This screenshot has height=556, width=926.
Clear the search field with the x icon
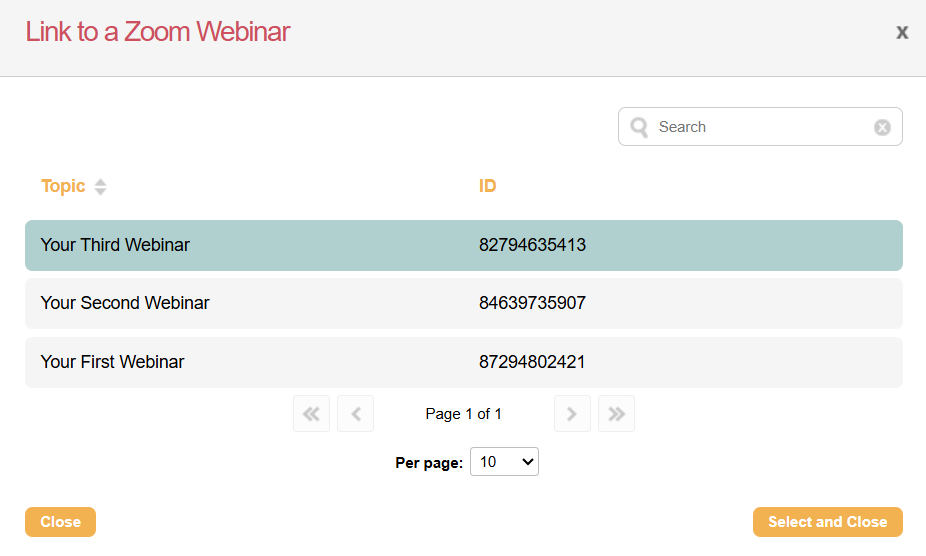(x=882, y=127)
